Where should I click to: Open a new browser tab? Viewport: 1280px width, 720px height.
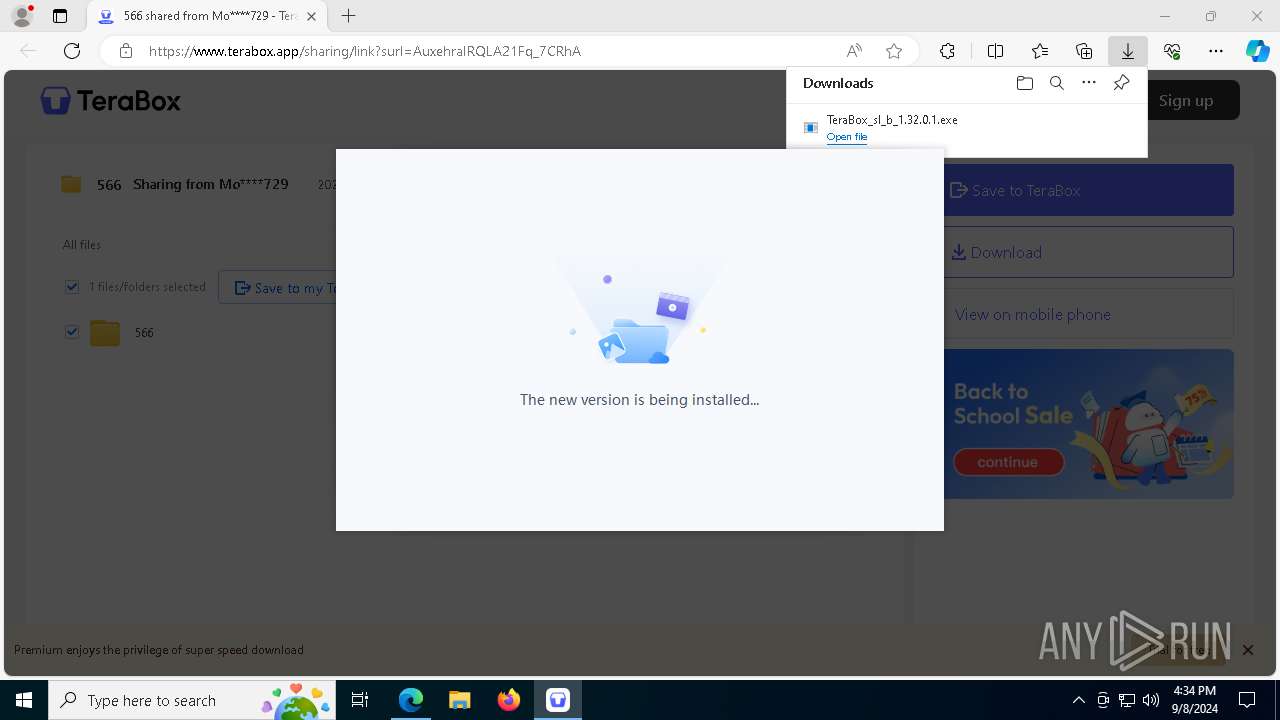pos(348,16)
